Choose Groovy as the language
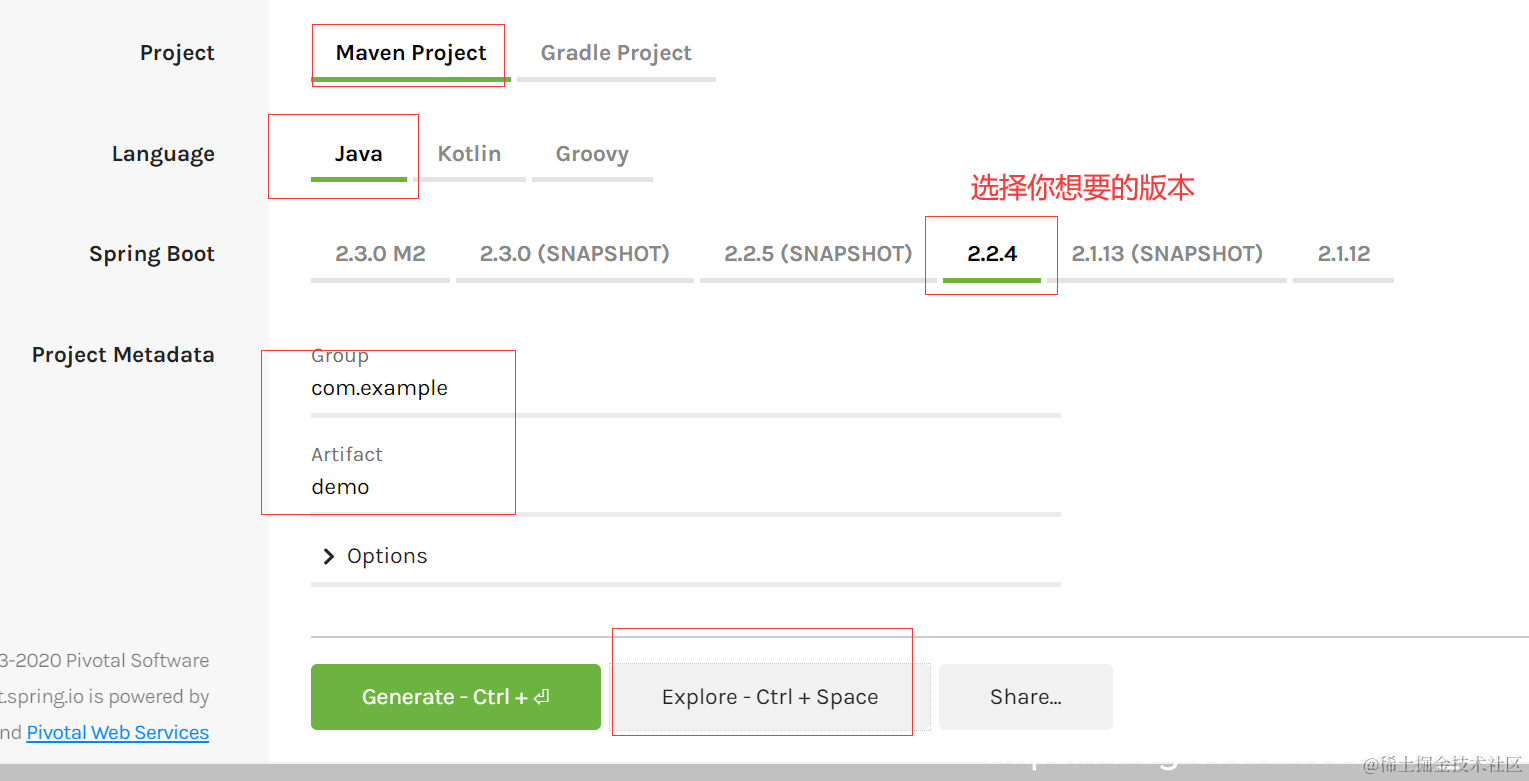The width and height of the screenshot is (1529, 781). point(592,154)
